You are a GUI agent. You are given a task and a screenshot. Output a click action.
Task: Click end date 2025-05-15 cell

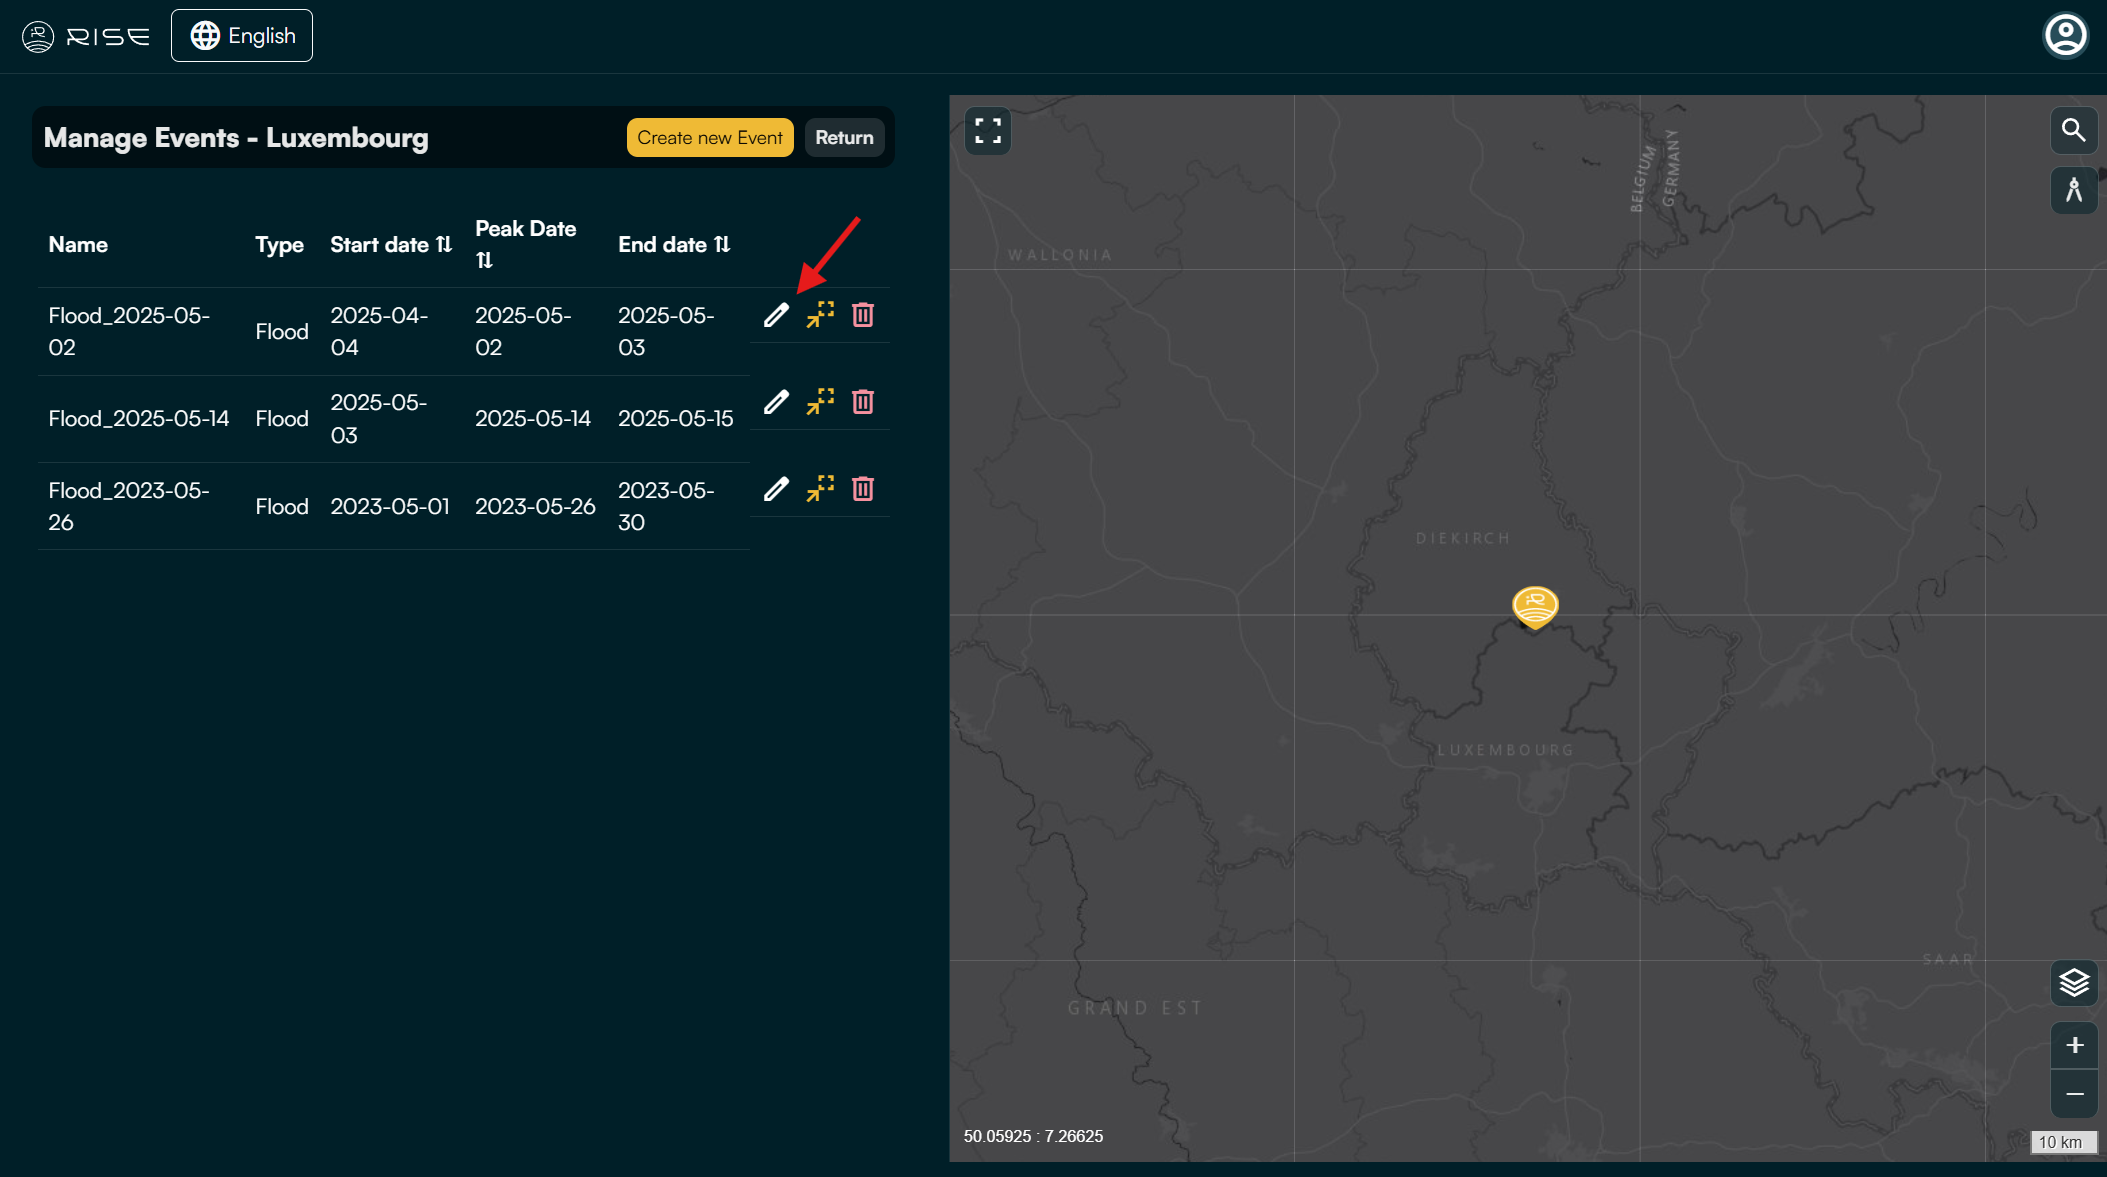[x=676, y=419]
